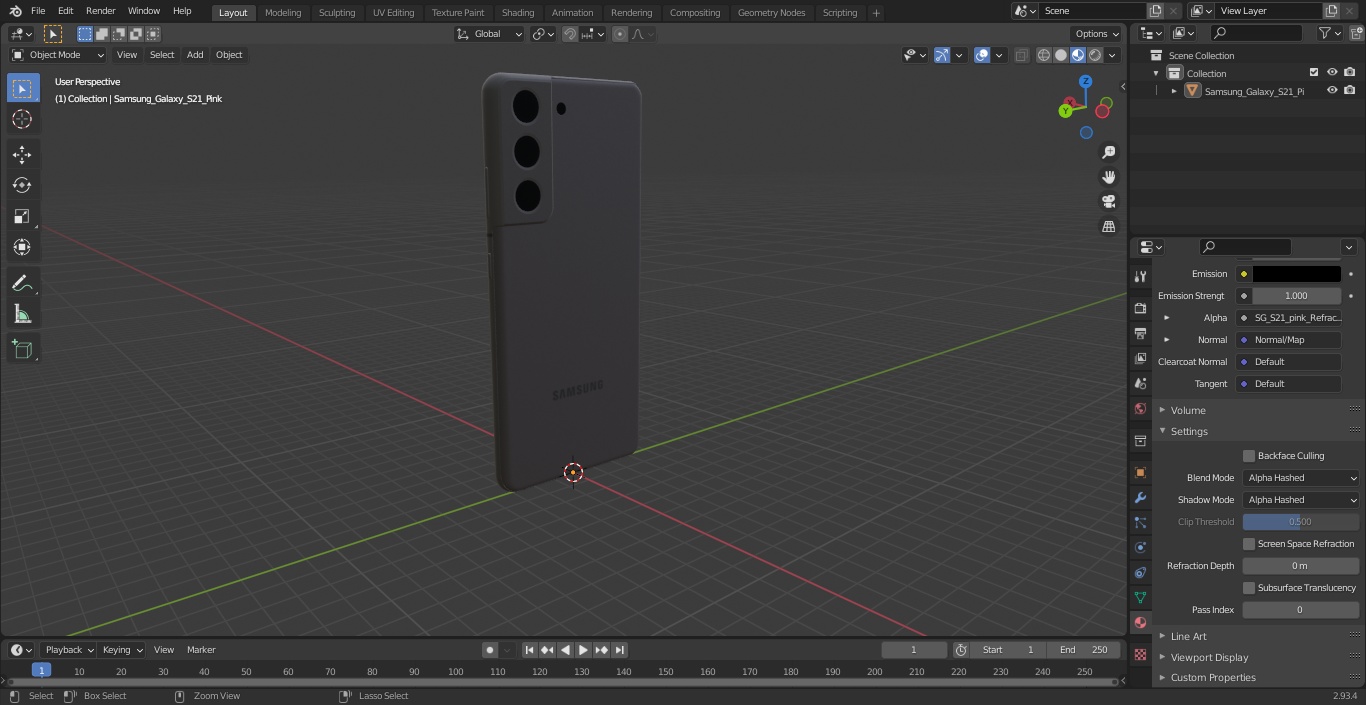Expand the Line Art panel

pos(1188,636)
